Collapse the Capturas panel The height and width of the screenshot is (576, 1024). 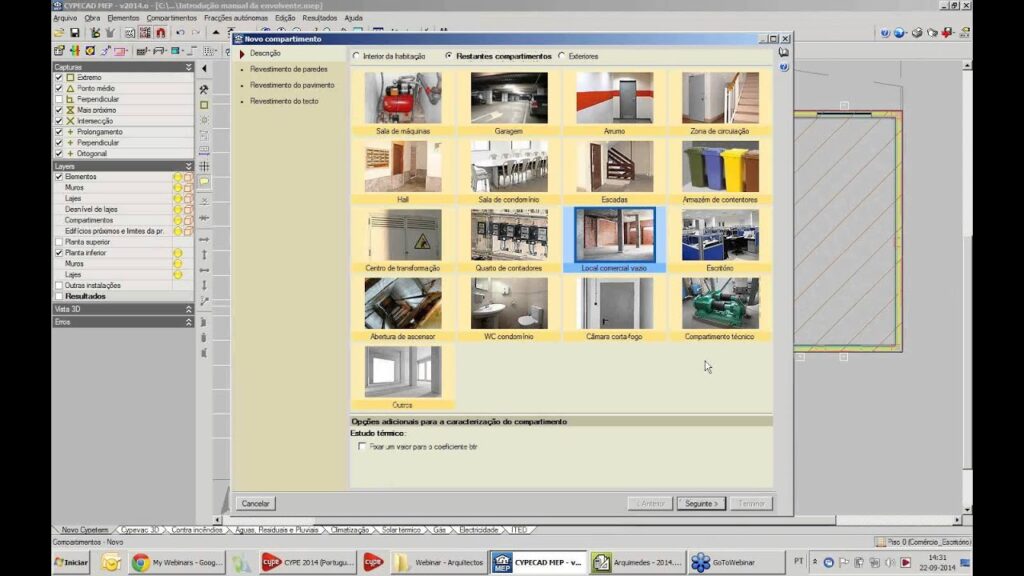point(188,67)
